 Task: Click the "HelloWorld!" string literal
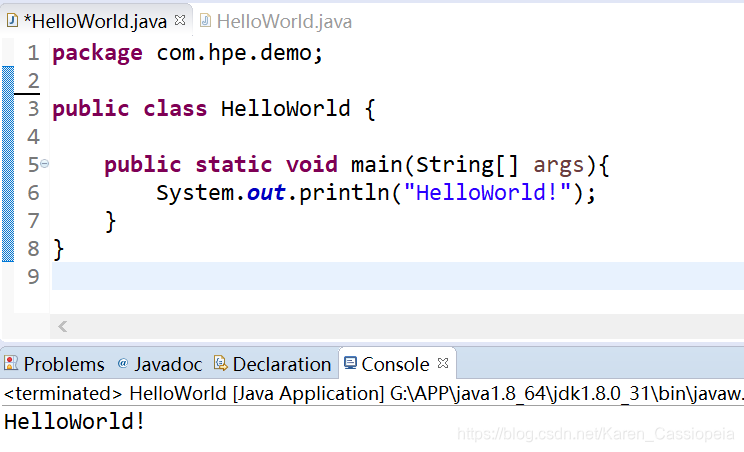pyautogui.click(x=487, y=193)
